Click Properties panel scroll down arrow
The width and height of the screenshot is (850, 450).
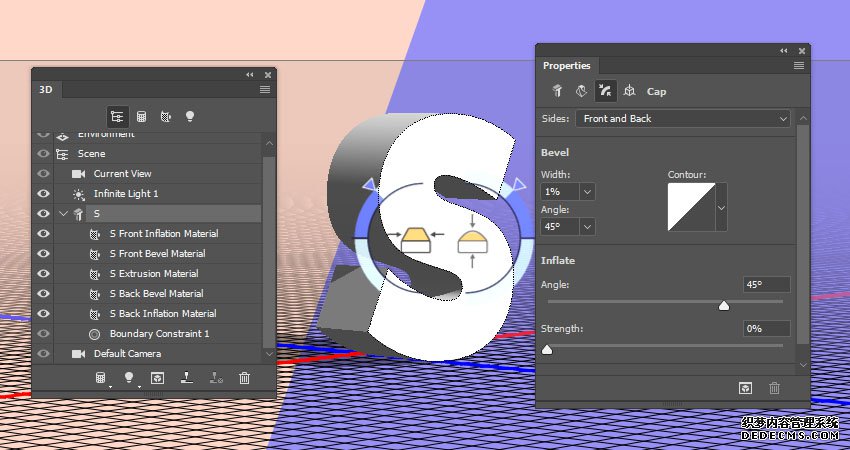click(x=803, y=365)
